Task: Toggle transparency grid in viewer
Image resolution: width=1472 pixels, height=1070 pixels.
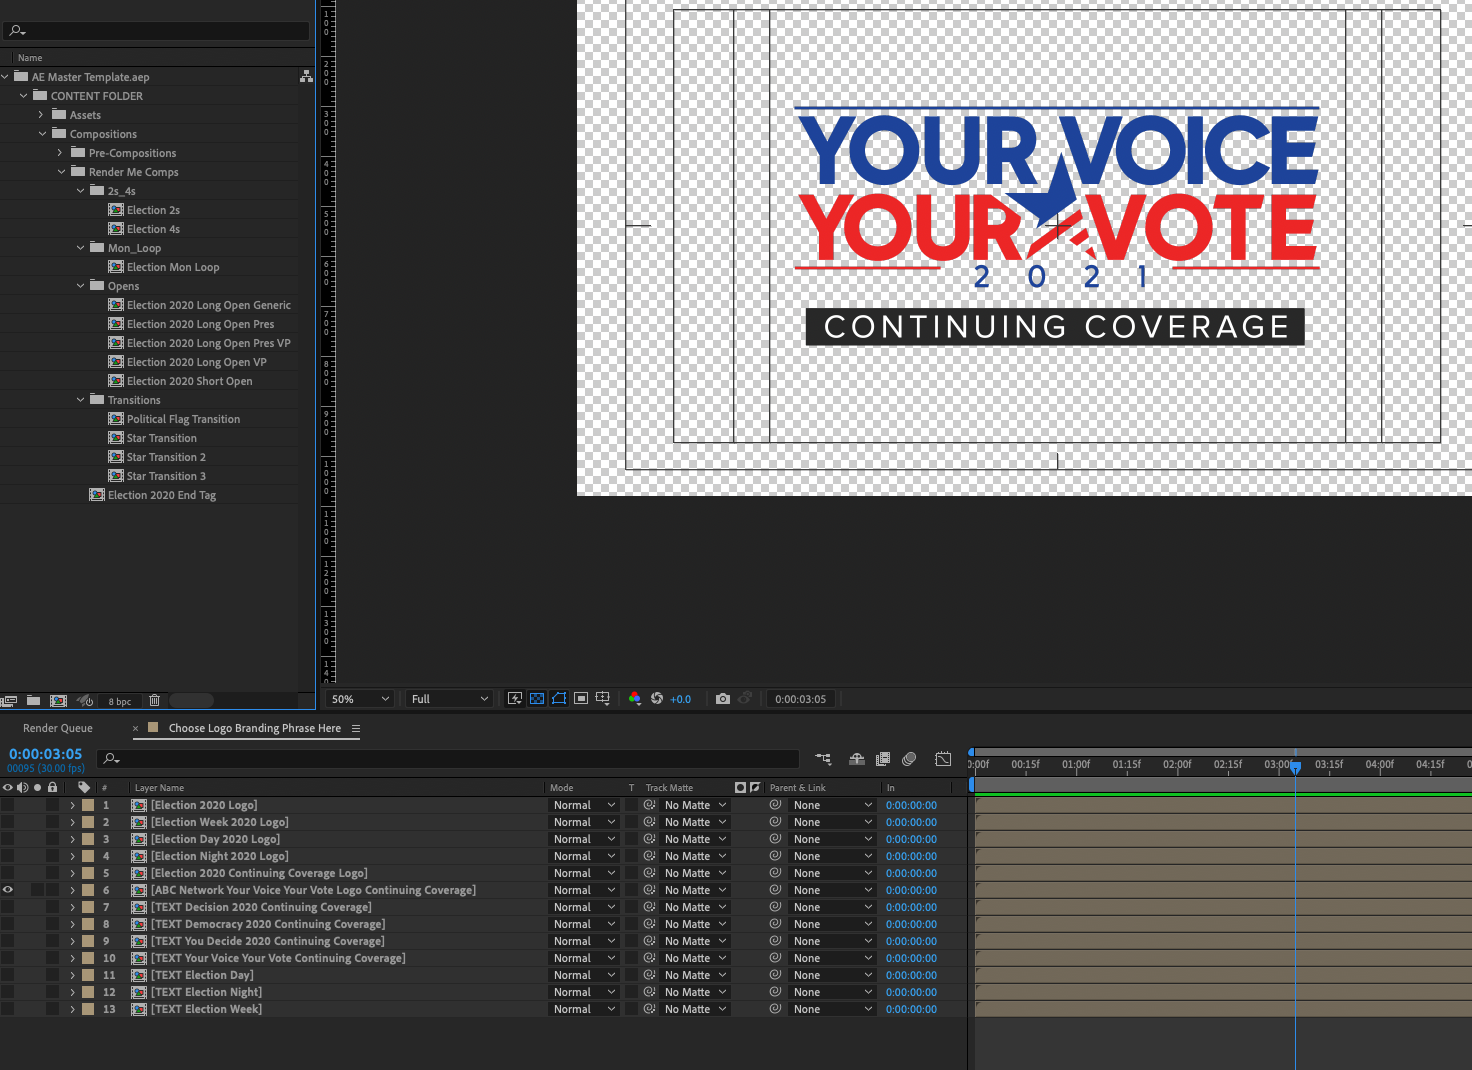Action: [x=537, y=699]
